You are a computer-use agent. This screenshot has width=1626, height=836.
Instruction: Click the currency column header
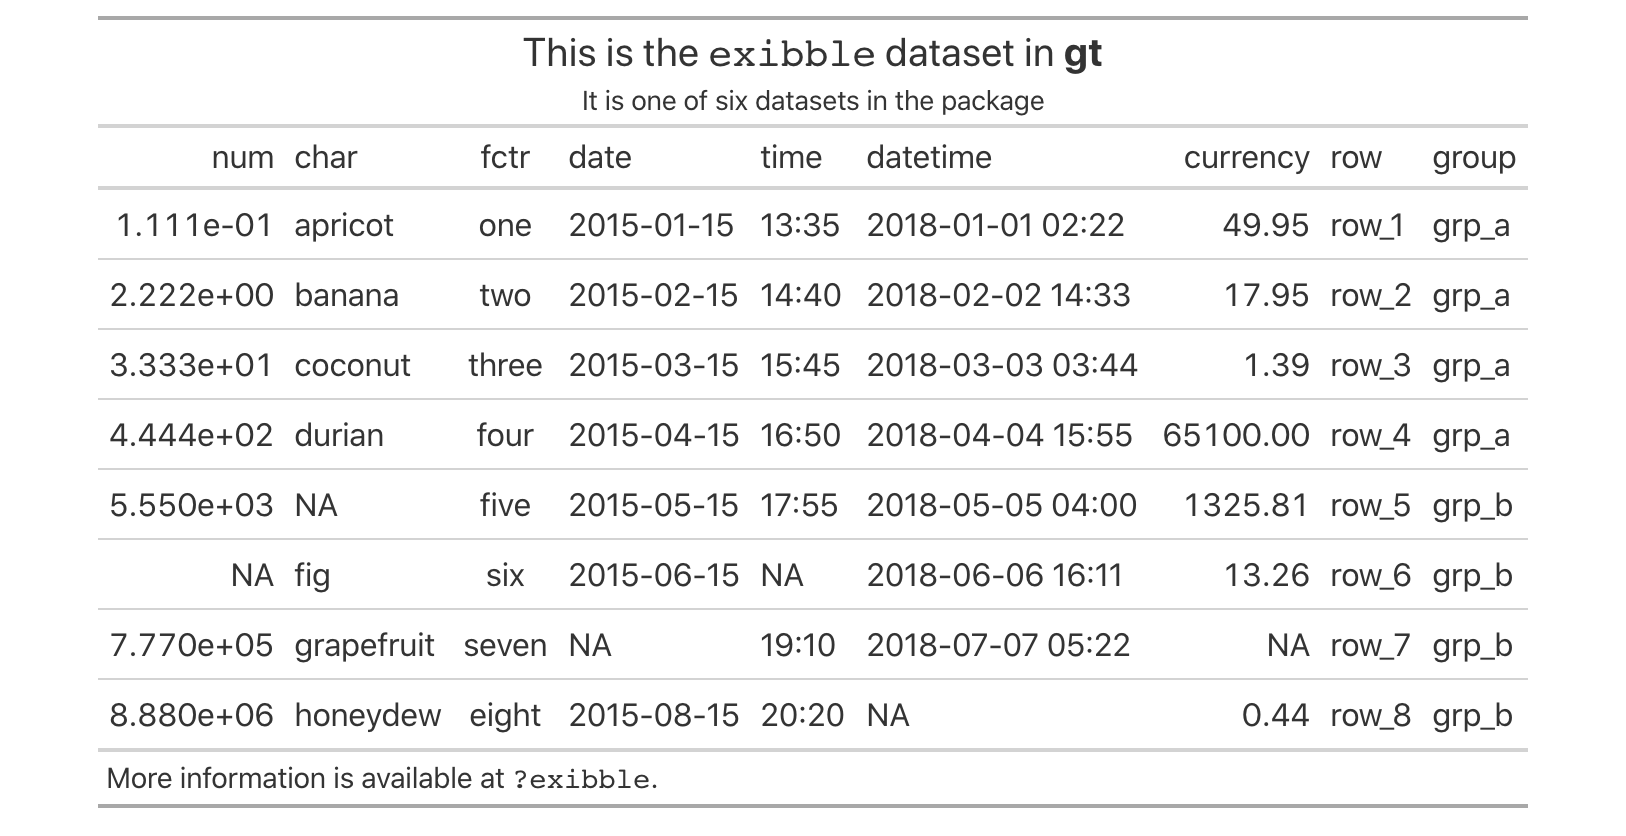1245,157
